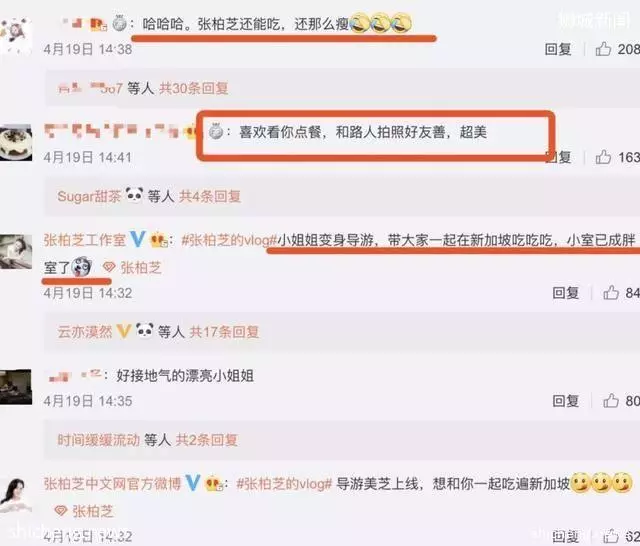Expand 共2条回复 replies
Image resolution: width=640 pixels, height=546 pixels.
(x=207, y=440)
